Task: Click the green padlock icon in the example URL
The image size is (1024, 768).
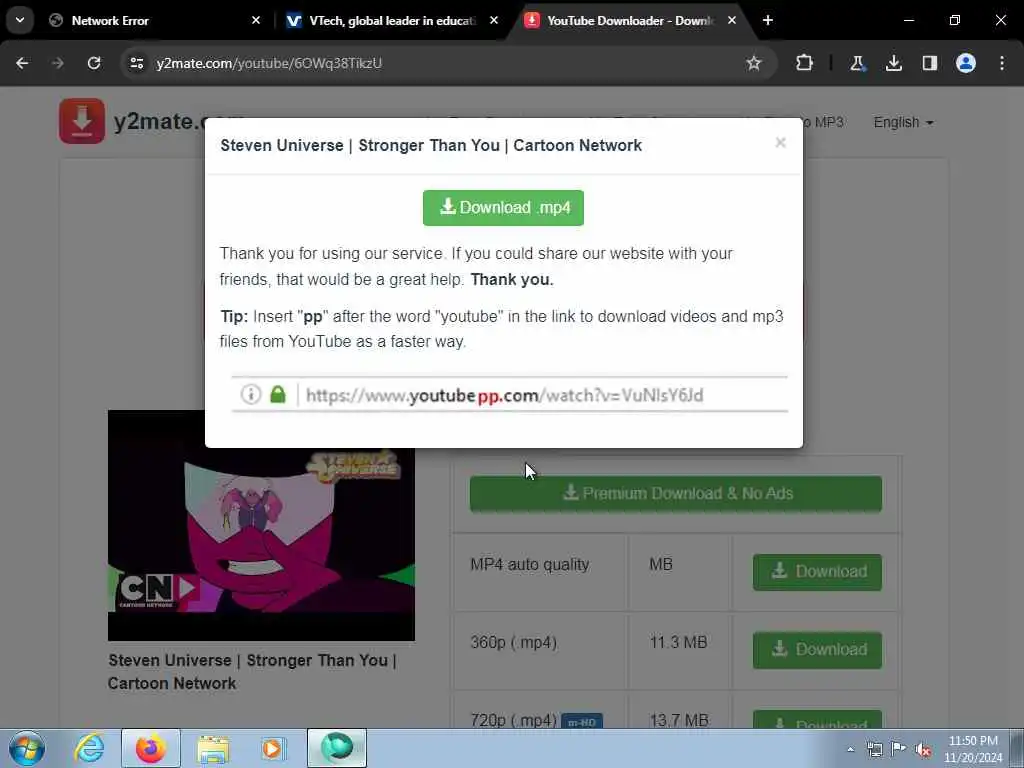Action: pos(278,394)
